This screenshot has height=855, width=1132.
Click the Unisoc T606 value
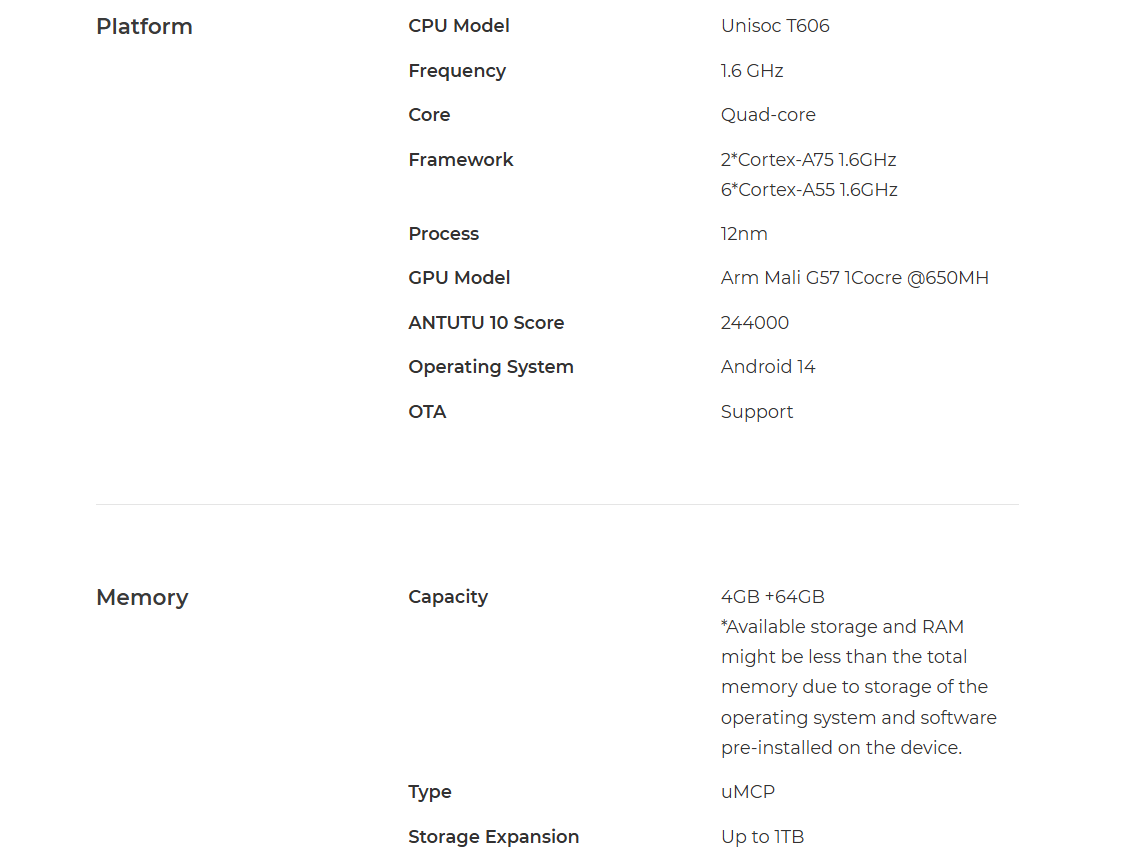pos(775,26)
